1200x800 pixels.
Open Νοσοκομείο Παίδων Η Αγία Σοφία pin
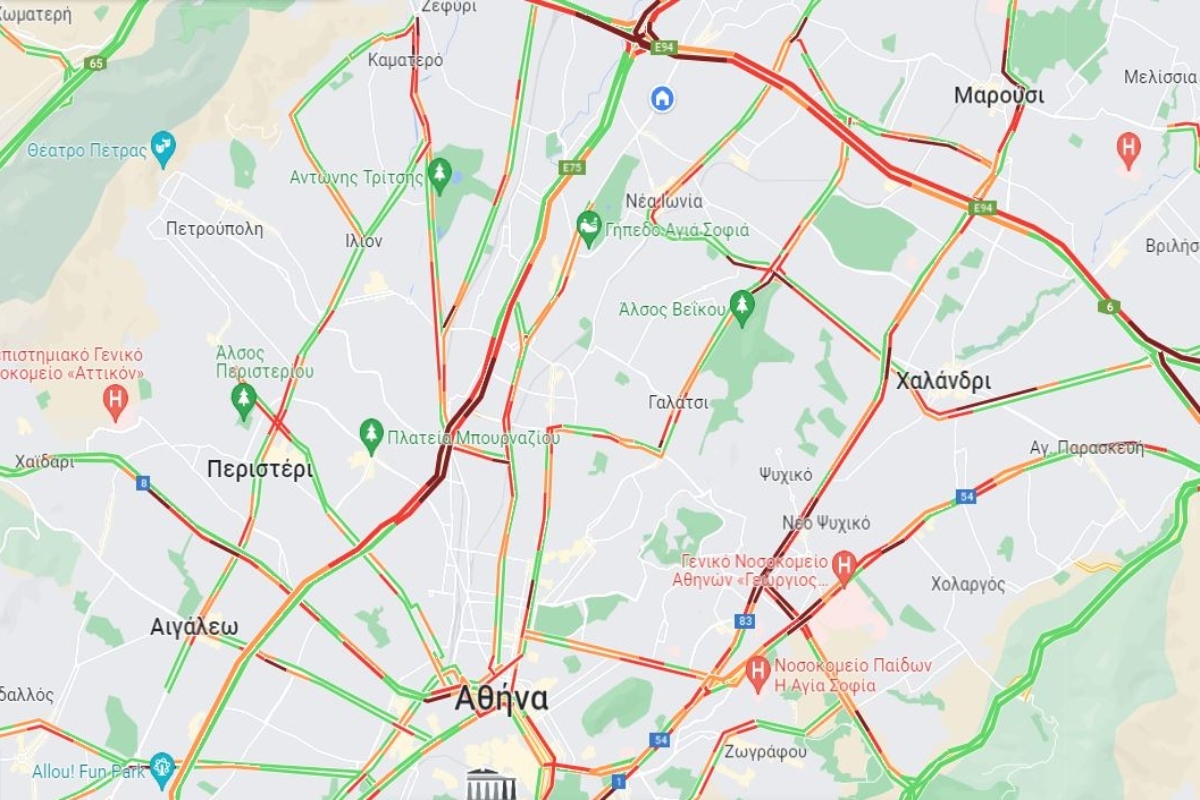click(x=759, y=672)
